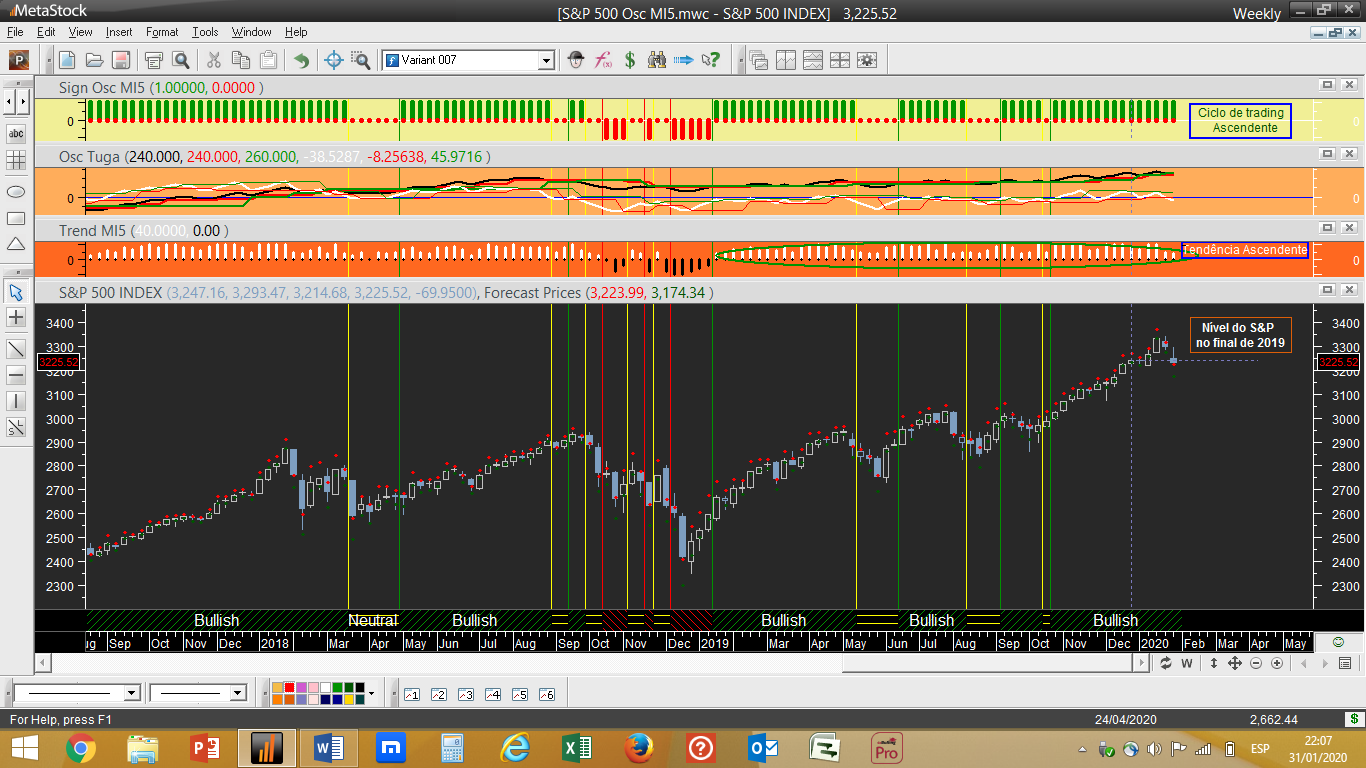The height and width of the screenshot is (768, 1366).
Task: Select the crosshair pointer tool
Action: tap(335, 60)
